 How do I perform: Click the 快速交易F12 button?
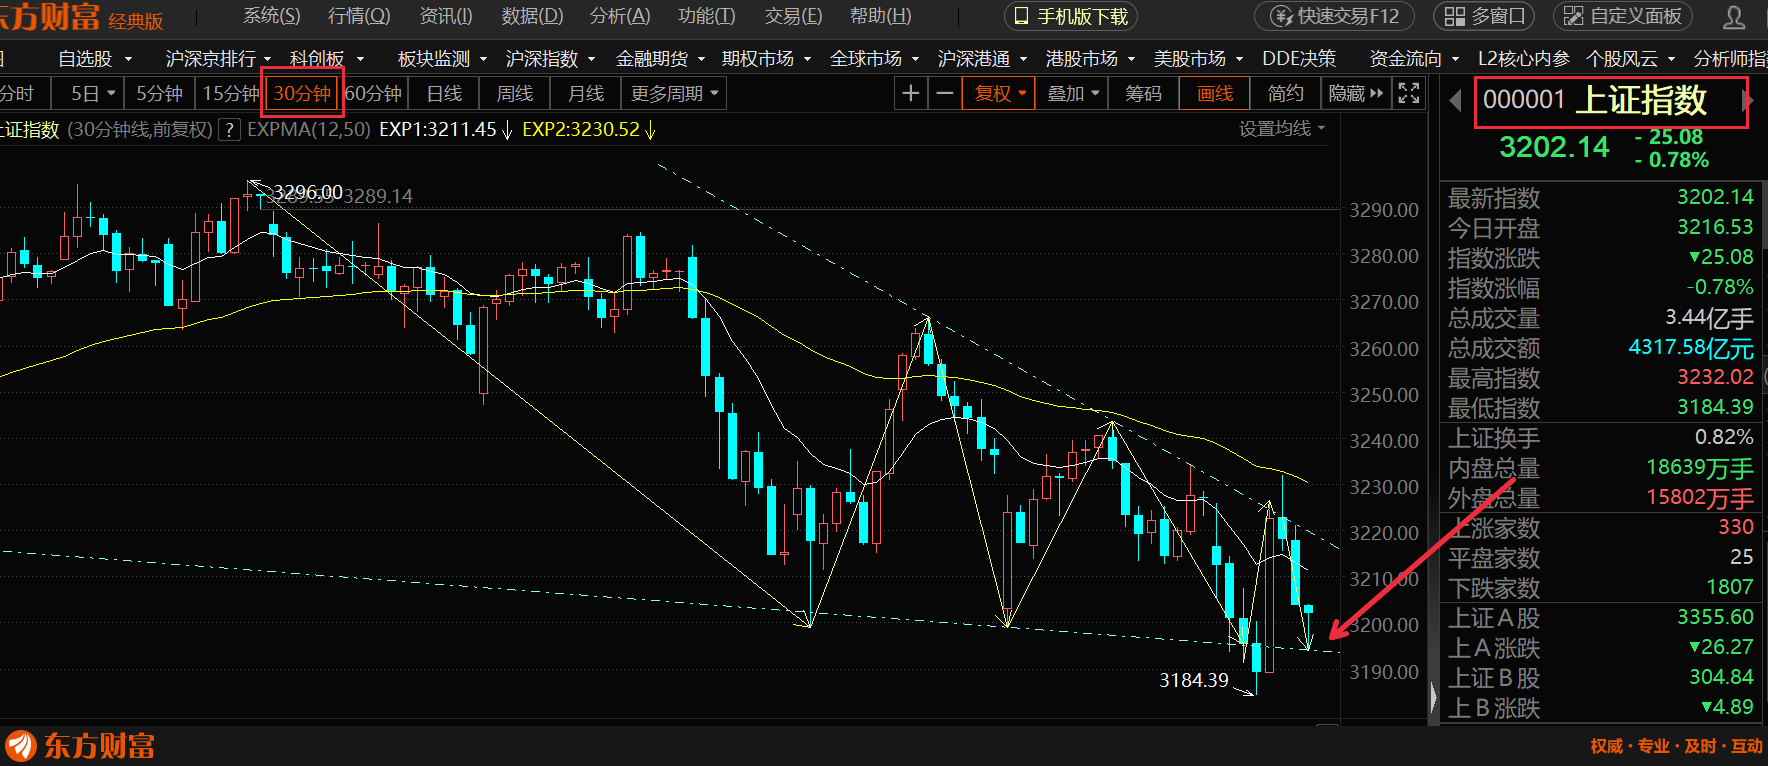pos(1335,17)
